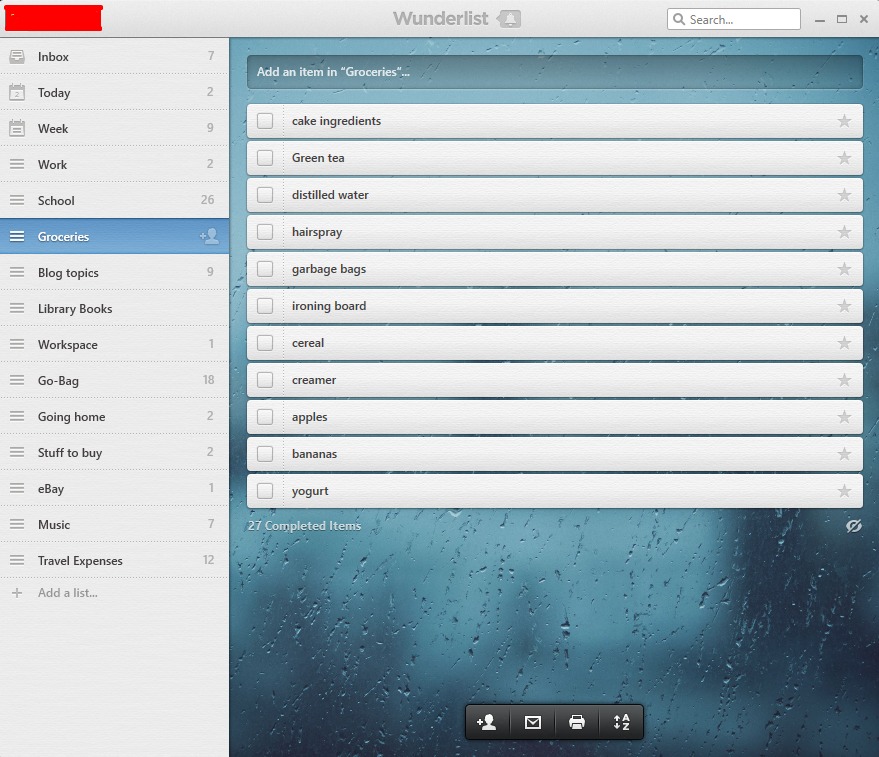Open the garbage bags task
The width and height of the screenshot is (879, 757).
coord(329,269)
